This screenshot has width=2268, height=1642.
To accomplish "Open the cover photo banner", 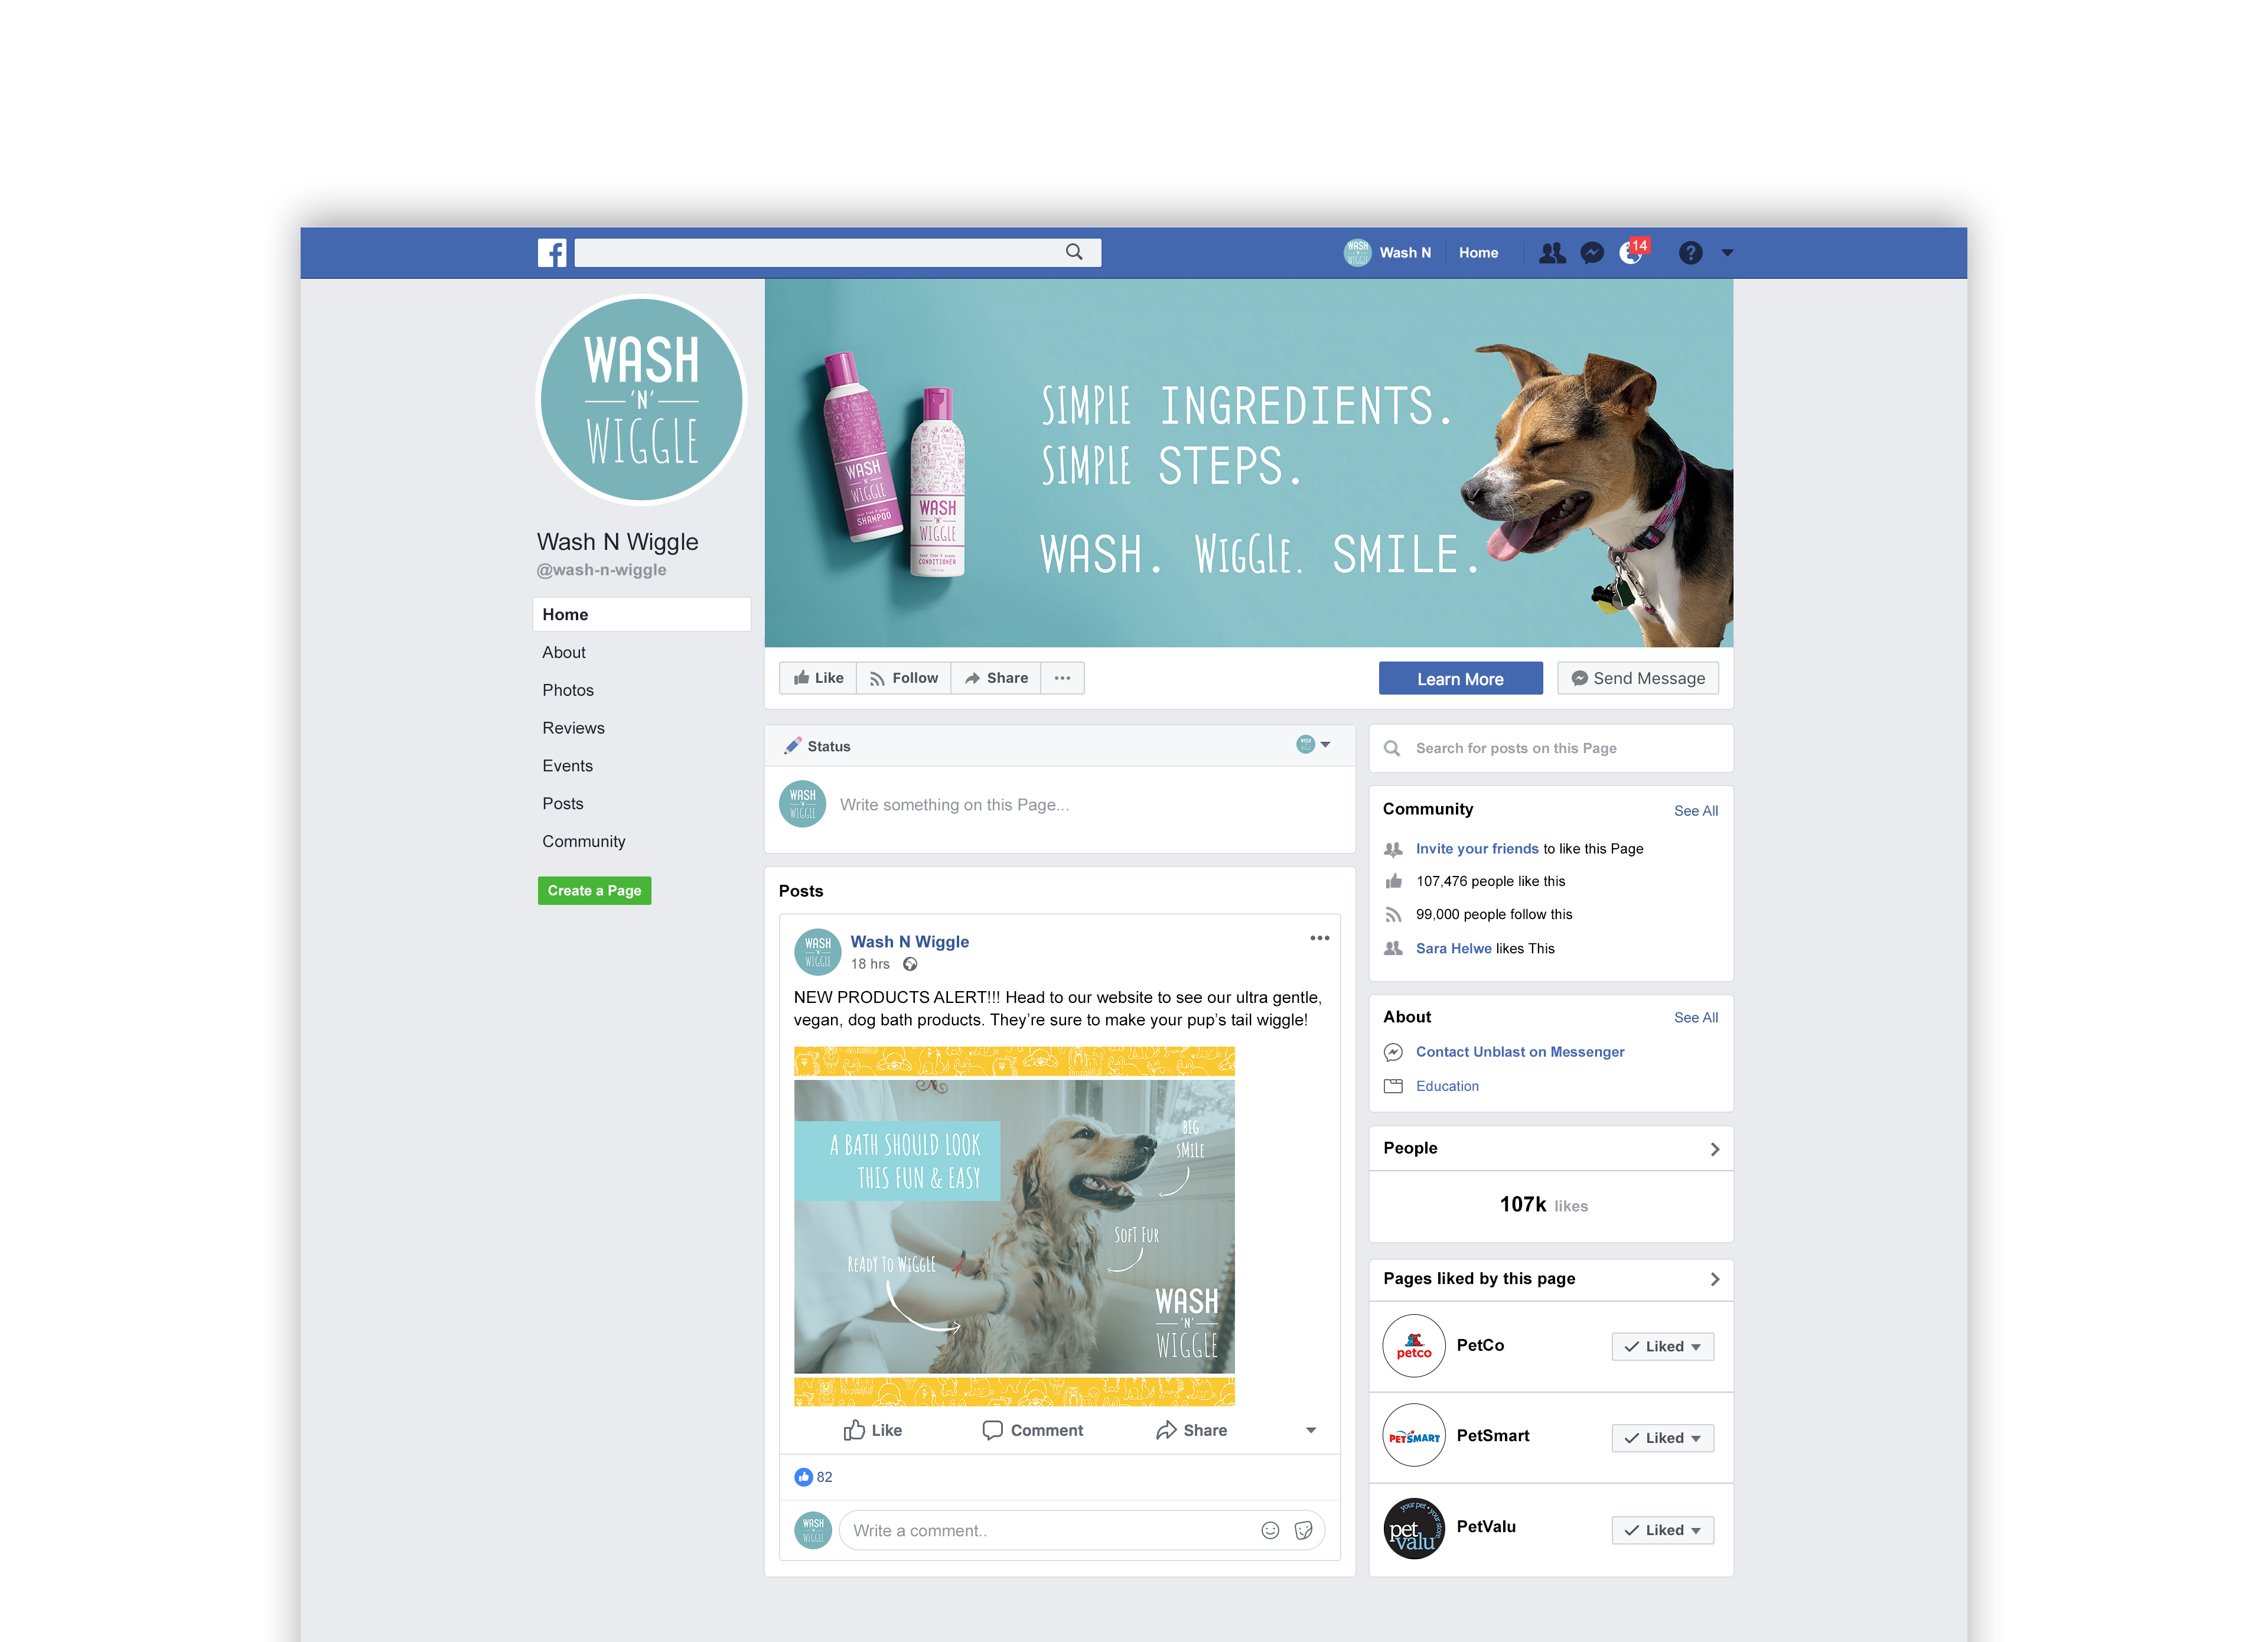I will (1248, 463).
